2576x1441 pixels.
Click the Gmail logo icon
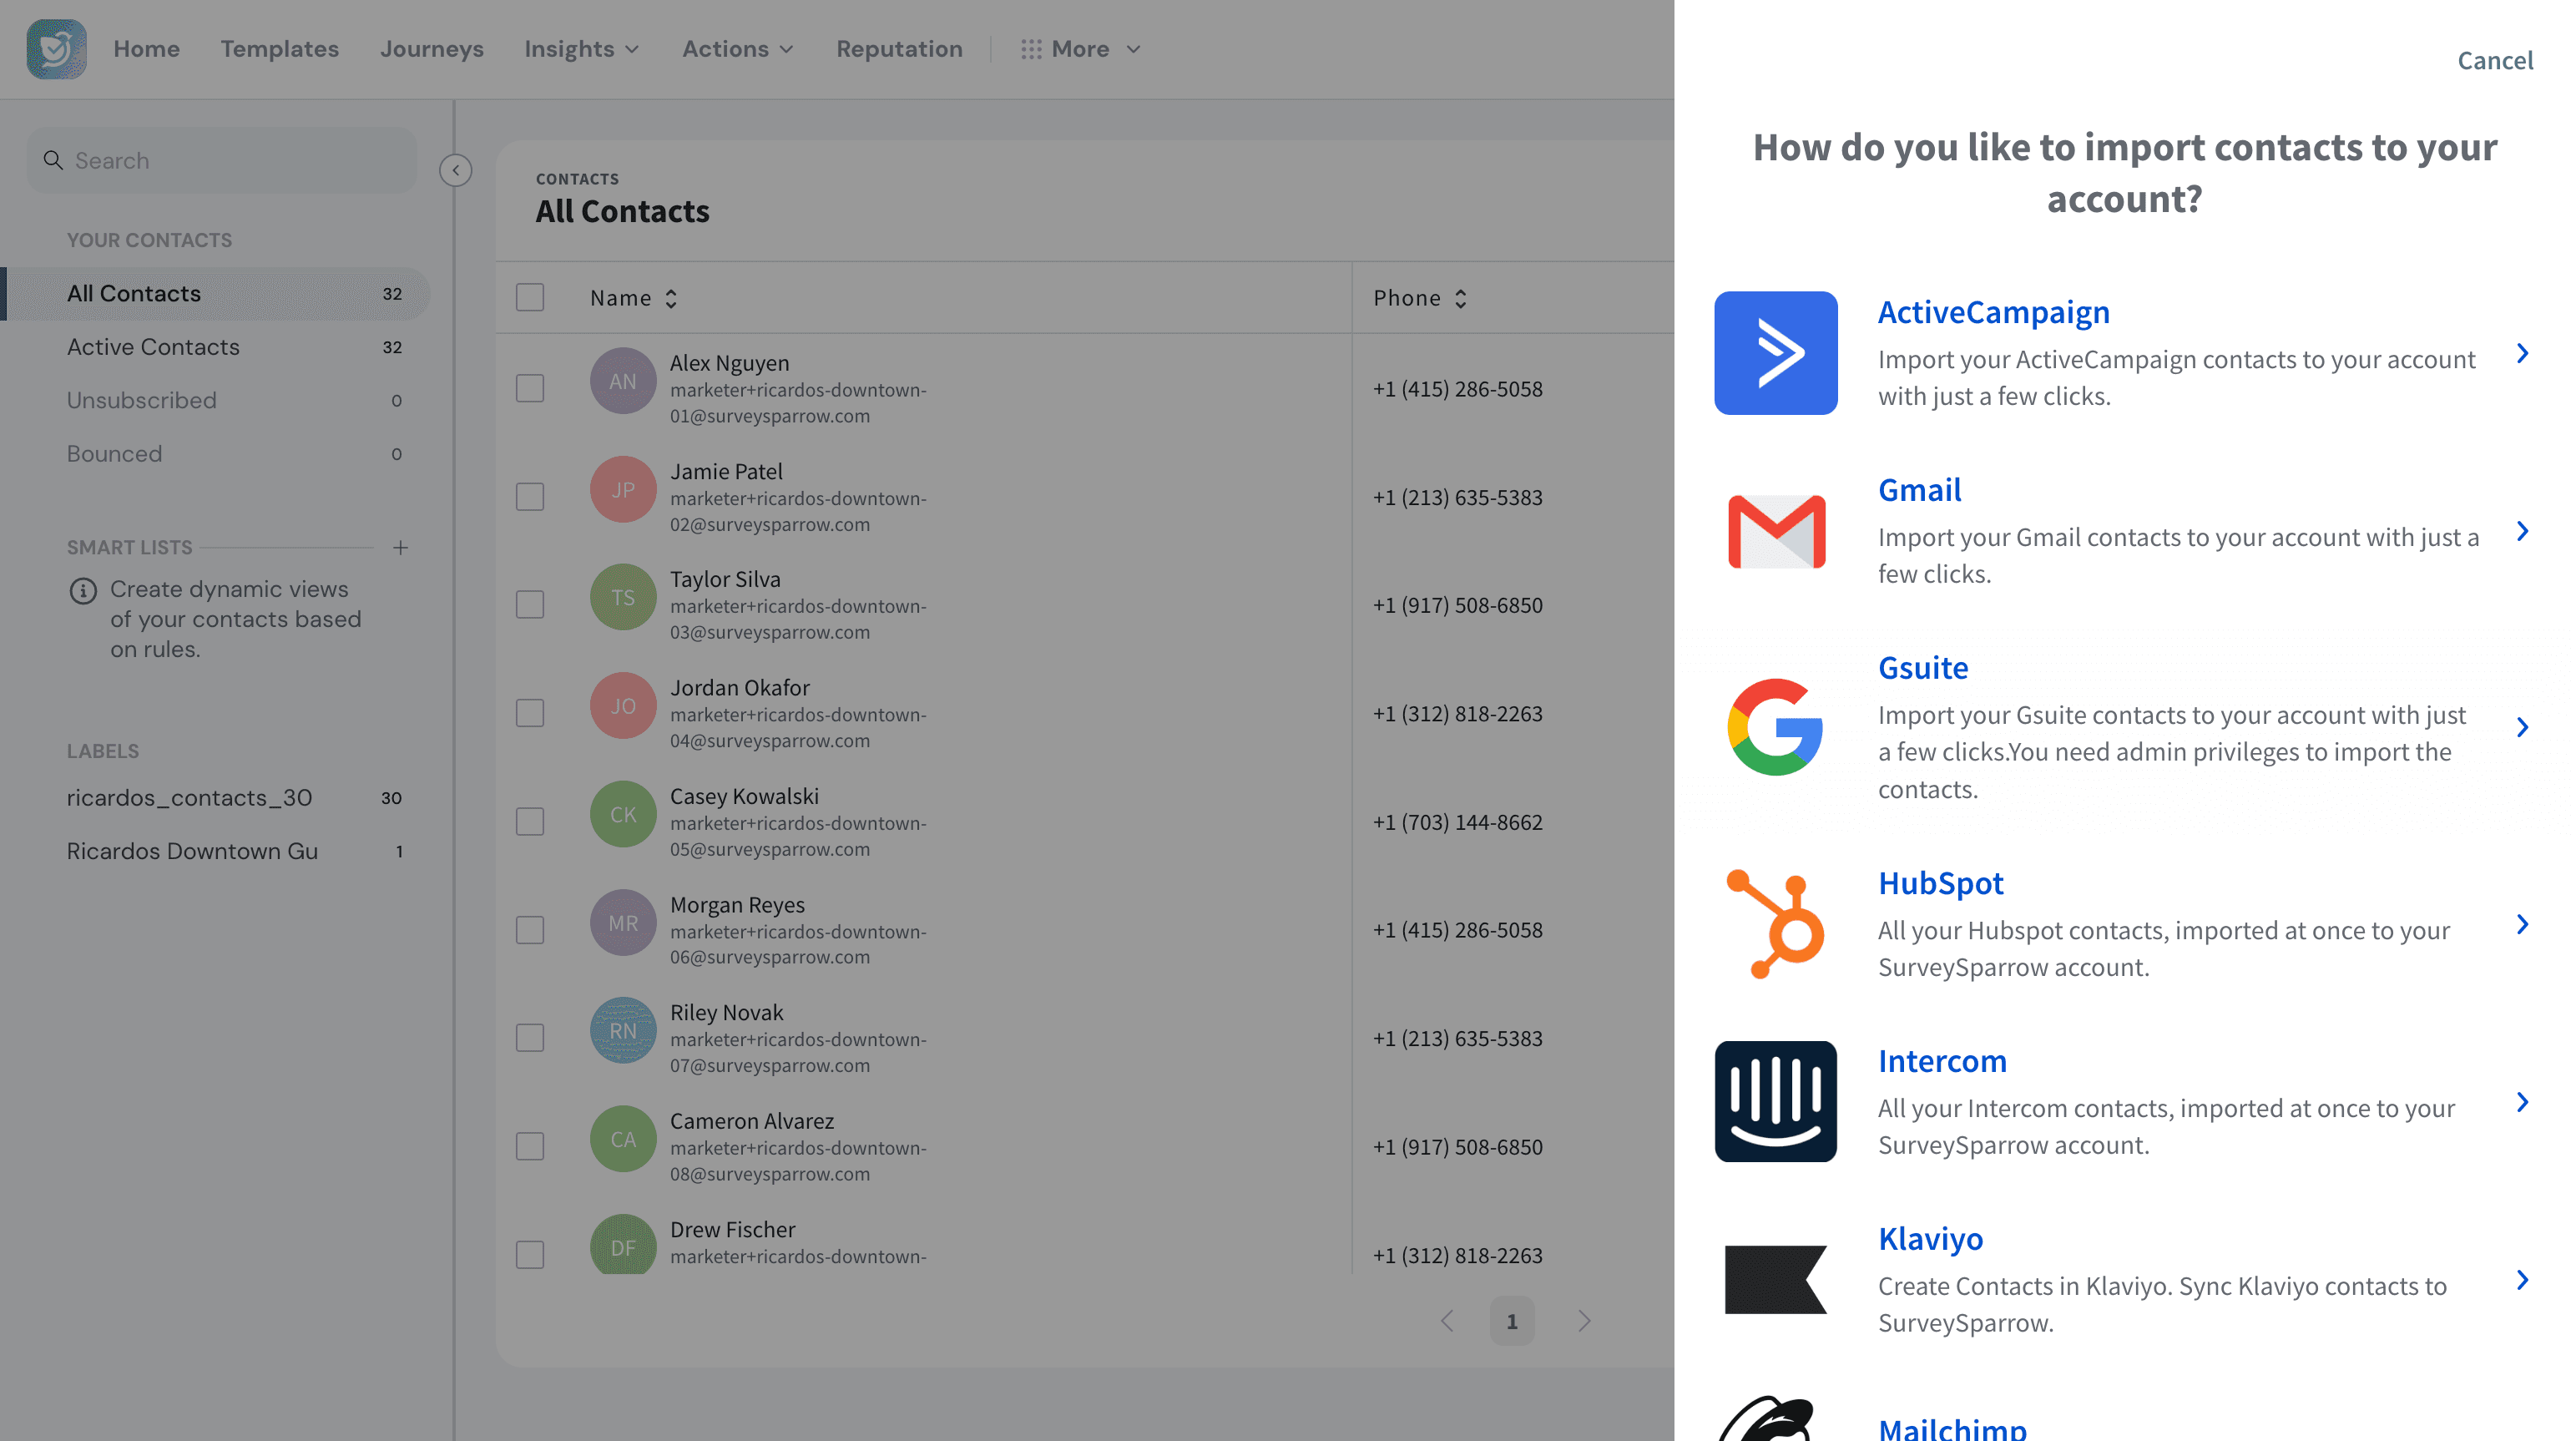[x=1776, y=531]
